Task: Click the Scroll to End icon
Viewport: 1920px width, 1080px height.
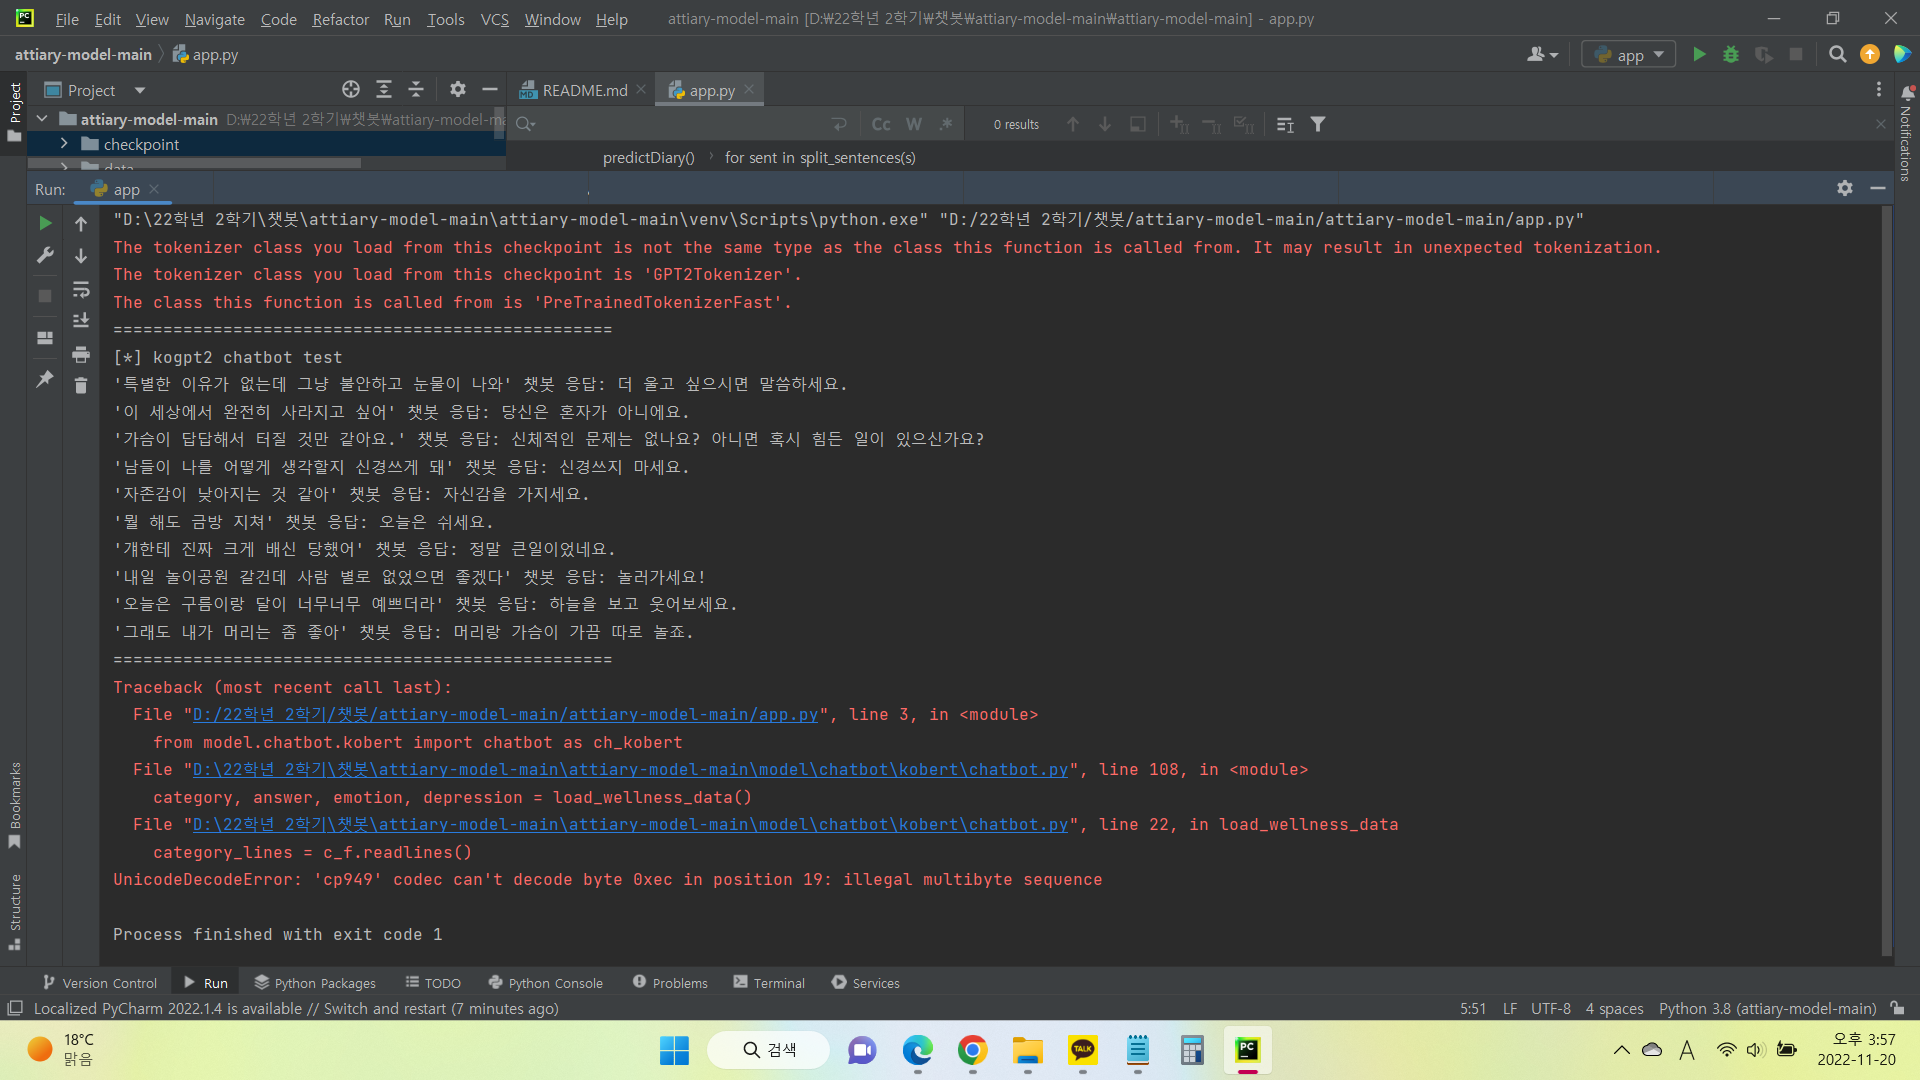Action: 81,321
